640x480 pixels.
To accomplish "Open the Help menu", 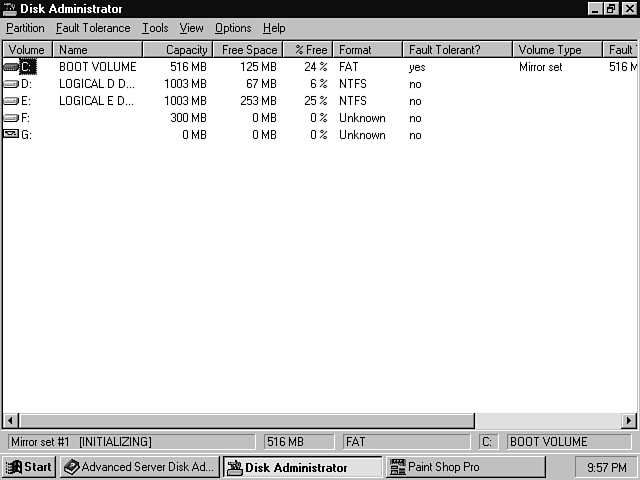I will [x=274, y=28].
